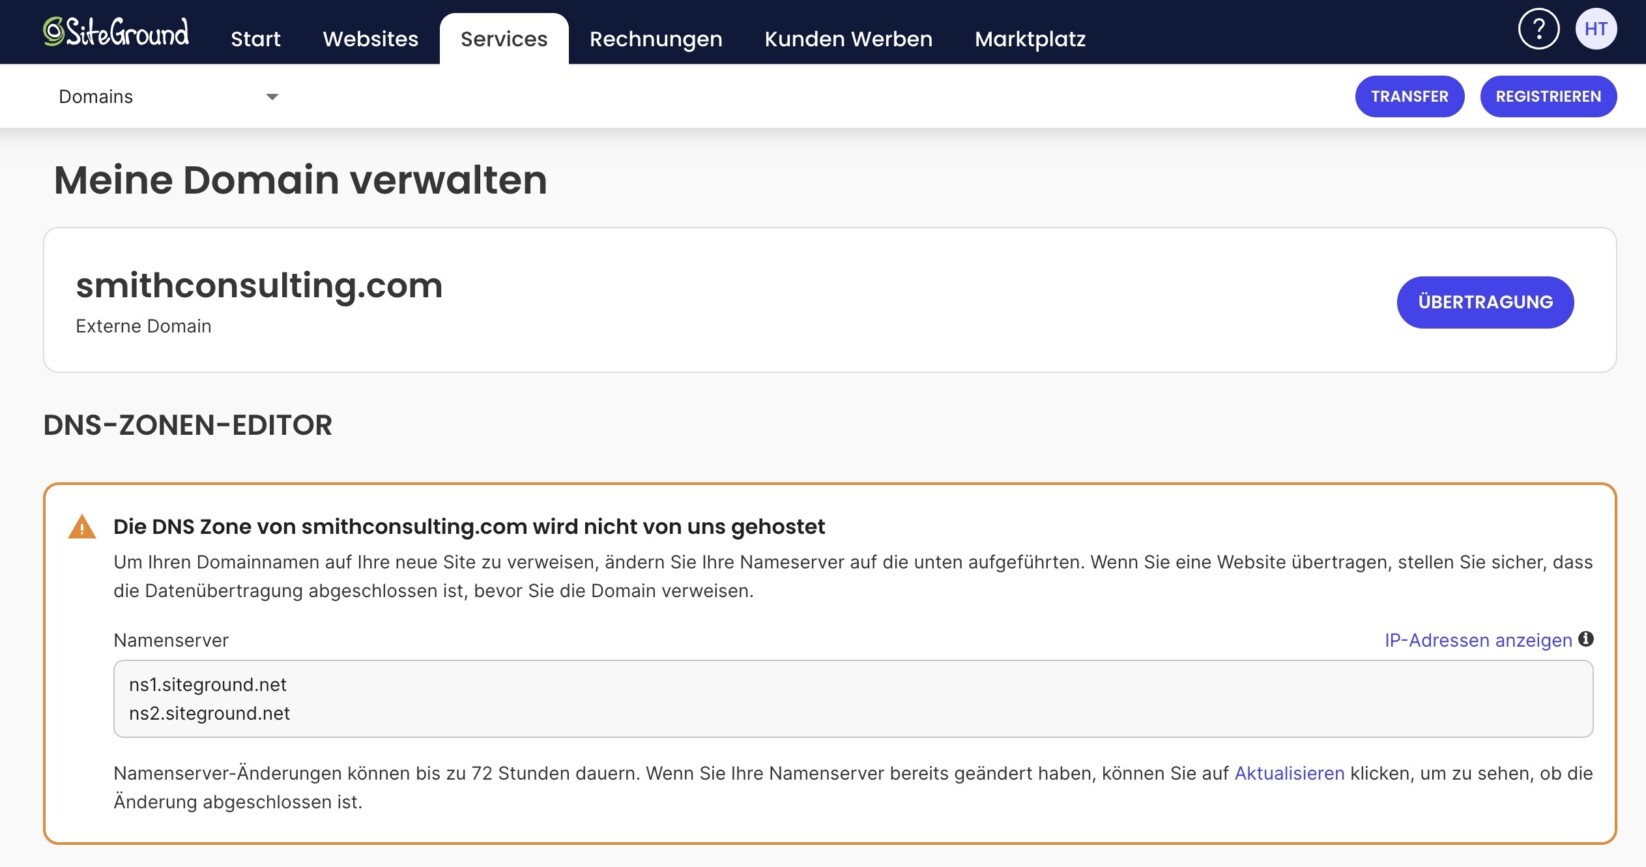Click the DNS-ZONEN-EDITOR heading

coord(188,425)
